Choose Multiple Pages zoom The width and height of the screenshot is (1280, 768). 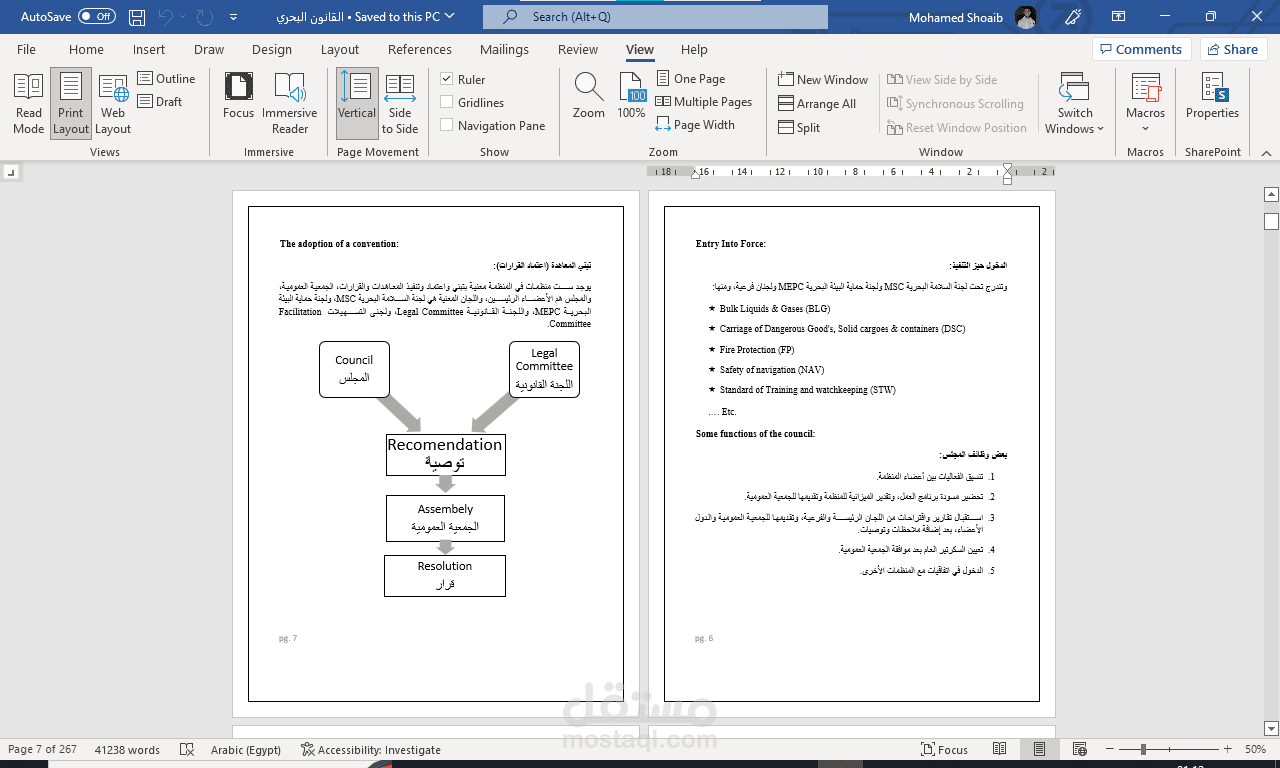point(704,101)
